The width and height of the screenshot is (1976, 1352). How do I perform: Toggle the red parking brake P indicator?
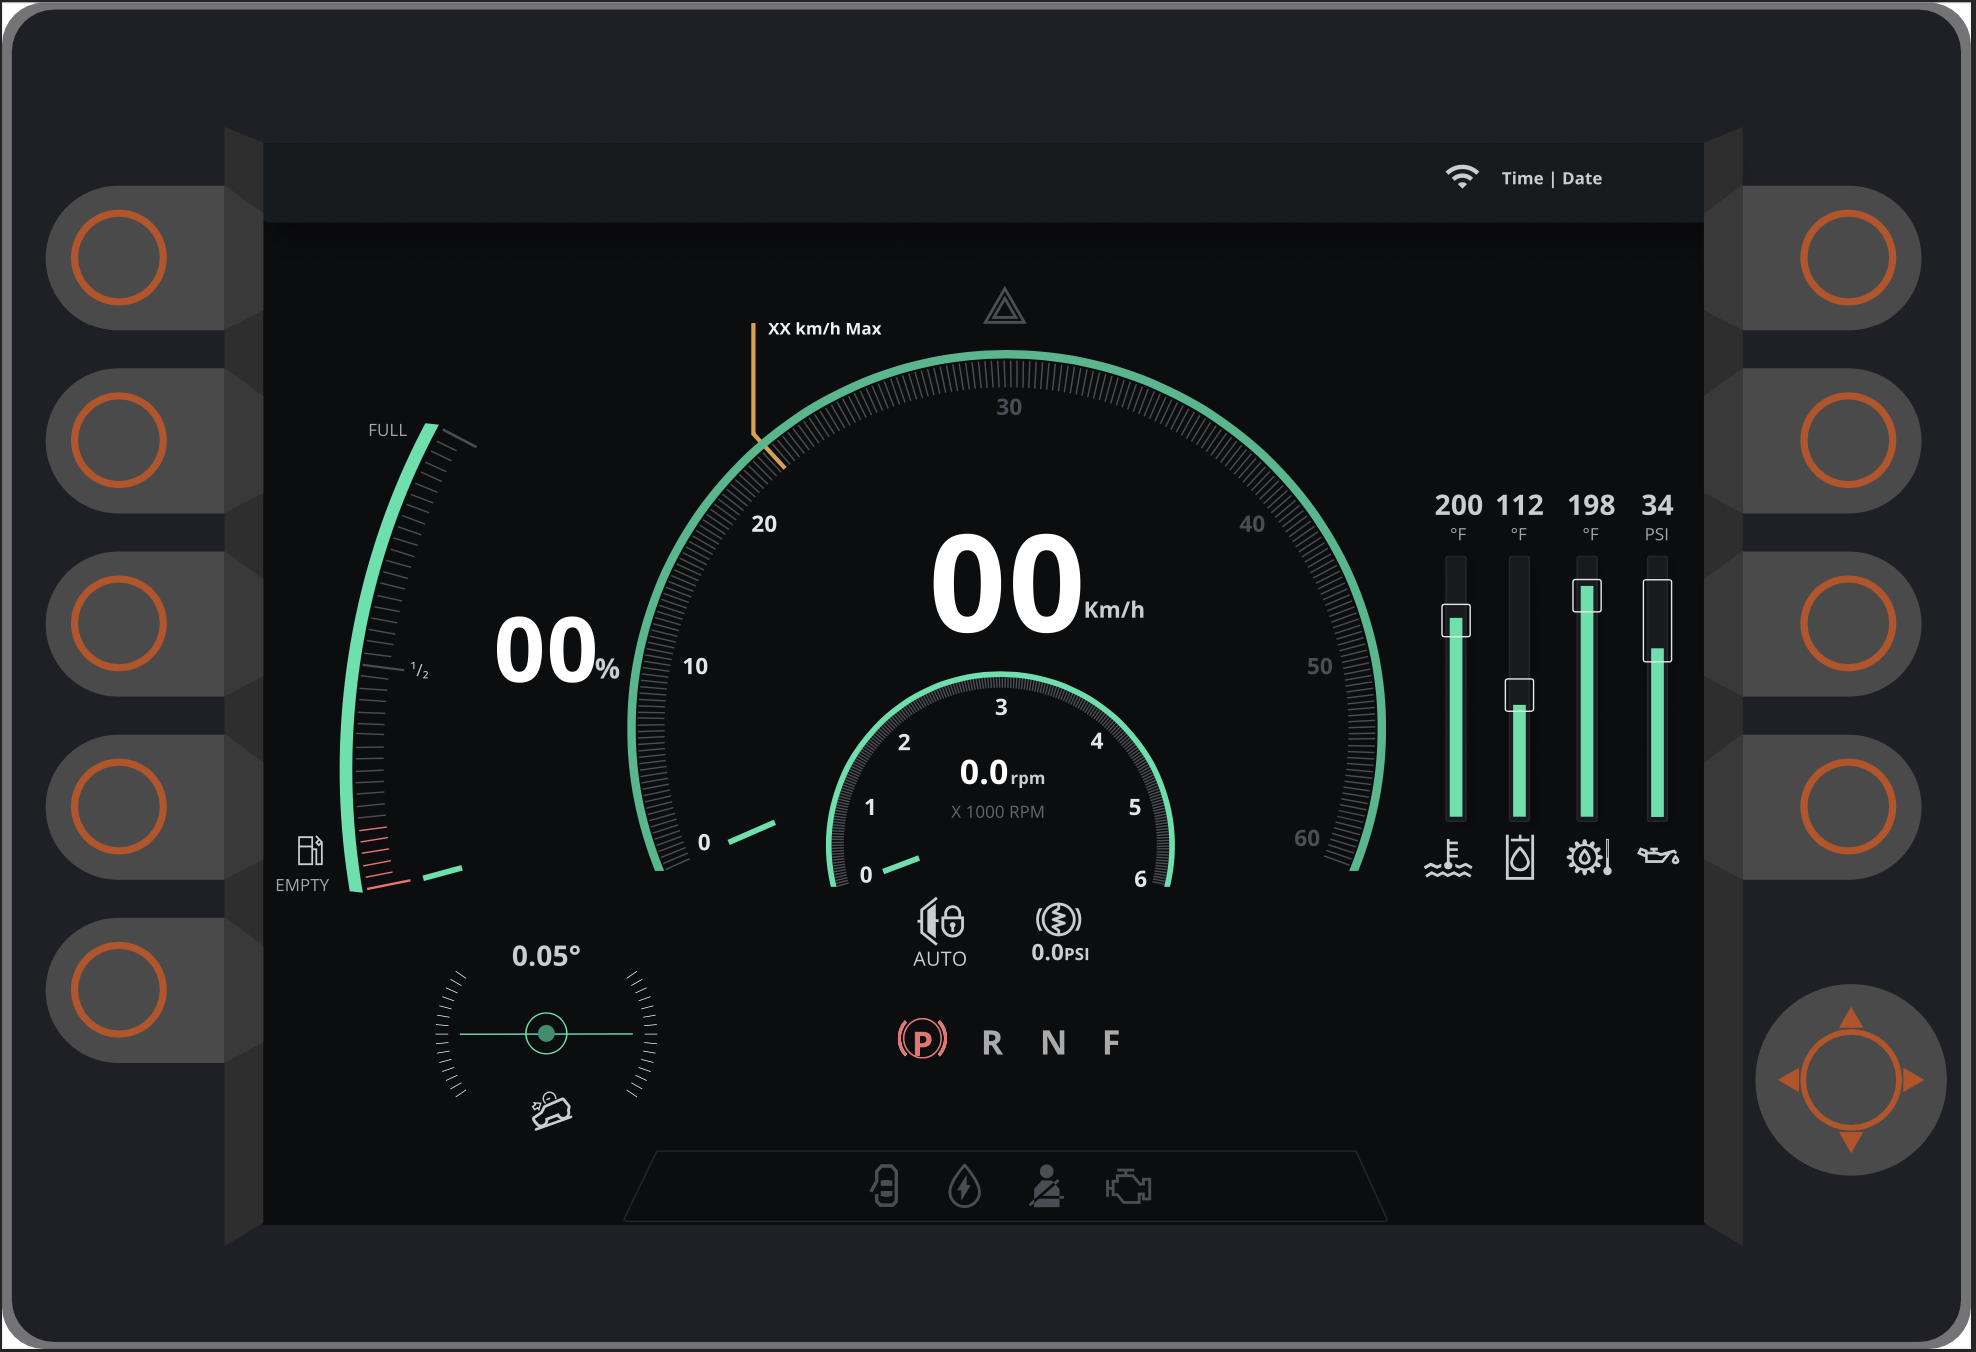922,1041
